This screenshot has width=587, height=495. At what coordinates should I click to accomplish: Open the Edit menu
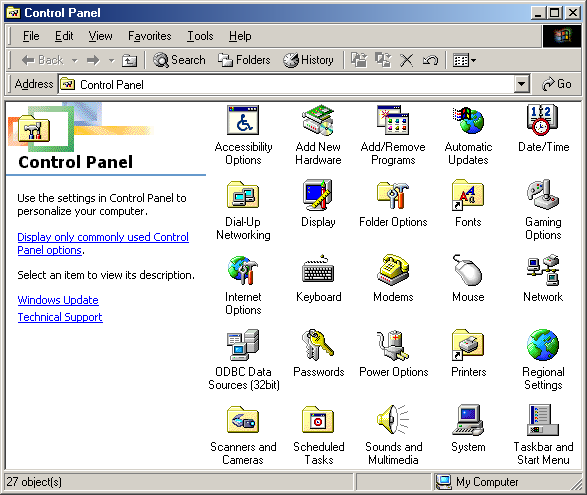64,36
